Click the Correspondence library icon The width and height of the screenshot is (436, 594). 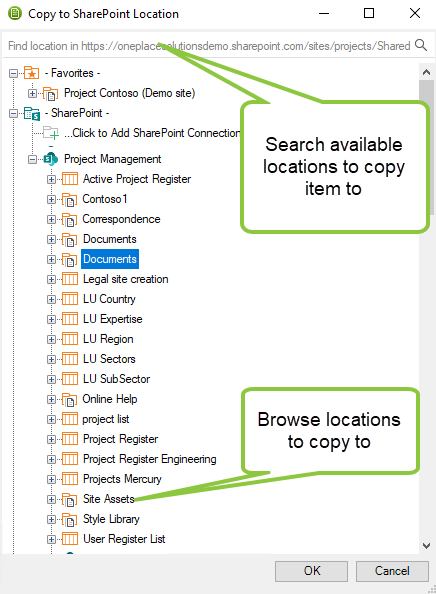click(x=70, y=219)
